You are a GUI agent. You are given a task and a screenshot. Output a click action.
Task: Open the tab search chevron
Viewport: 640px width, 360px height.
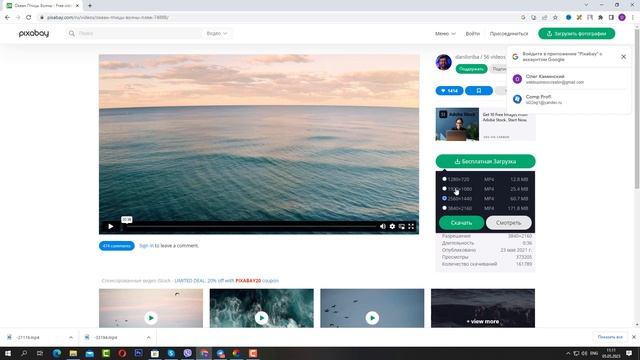(586, 5)
